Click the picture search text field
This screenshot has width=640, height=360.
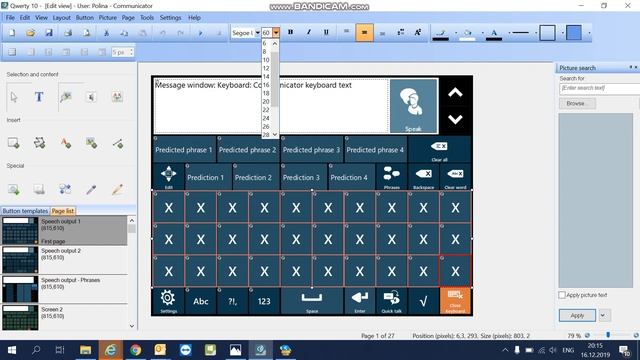[599, 88]
